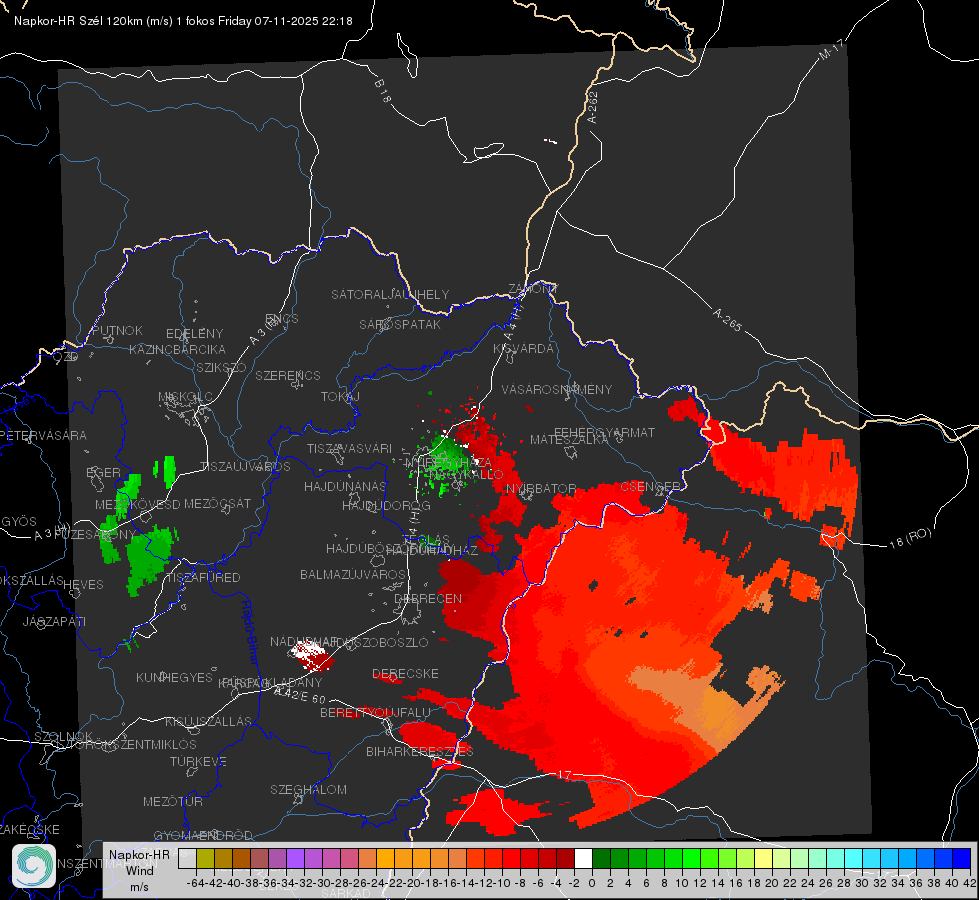
Task: Click the A-265 road label
Action: [727, 320]
